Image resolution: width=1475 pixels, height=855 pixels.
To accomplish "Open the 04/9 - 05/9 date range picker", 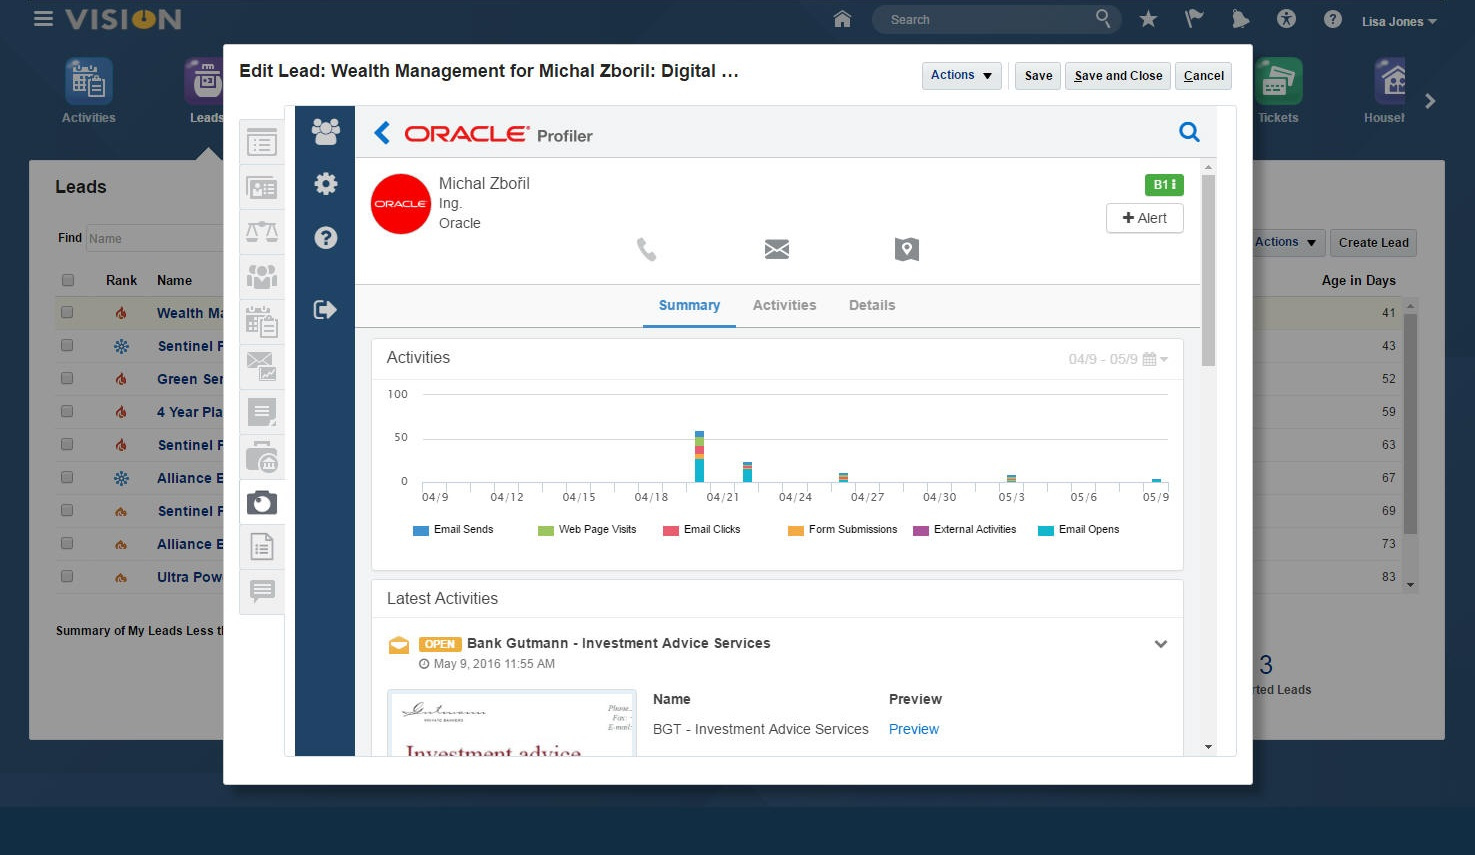I will [1117, 359].
